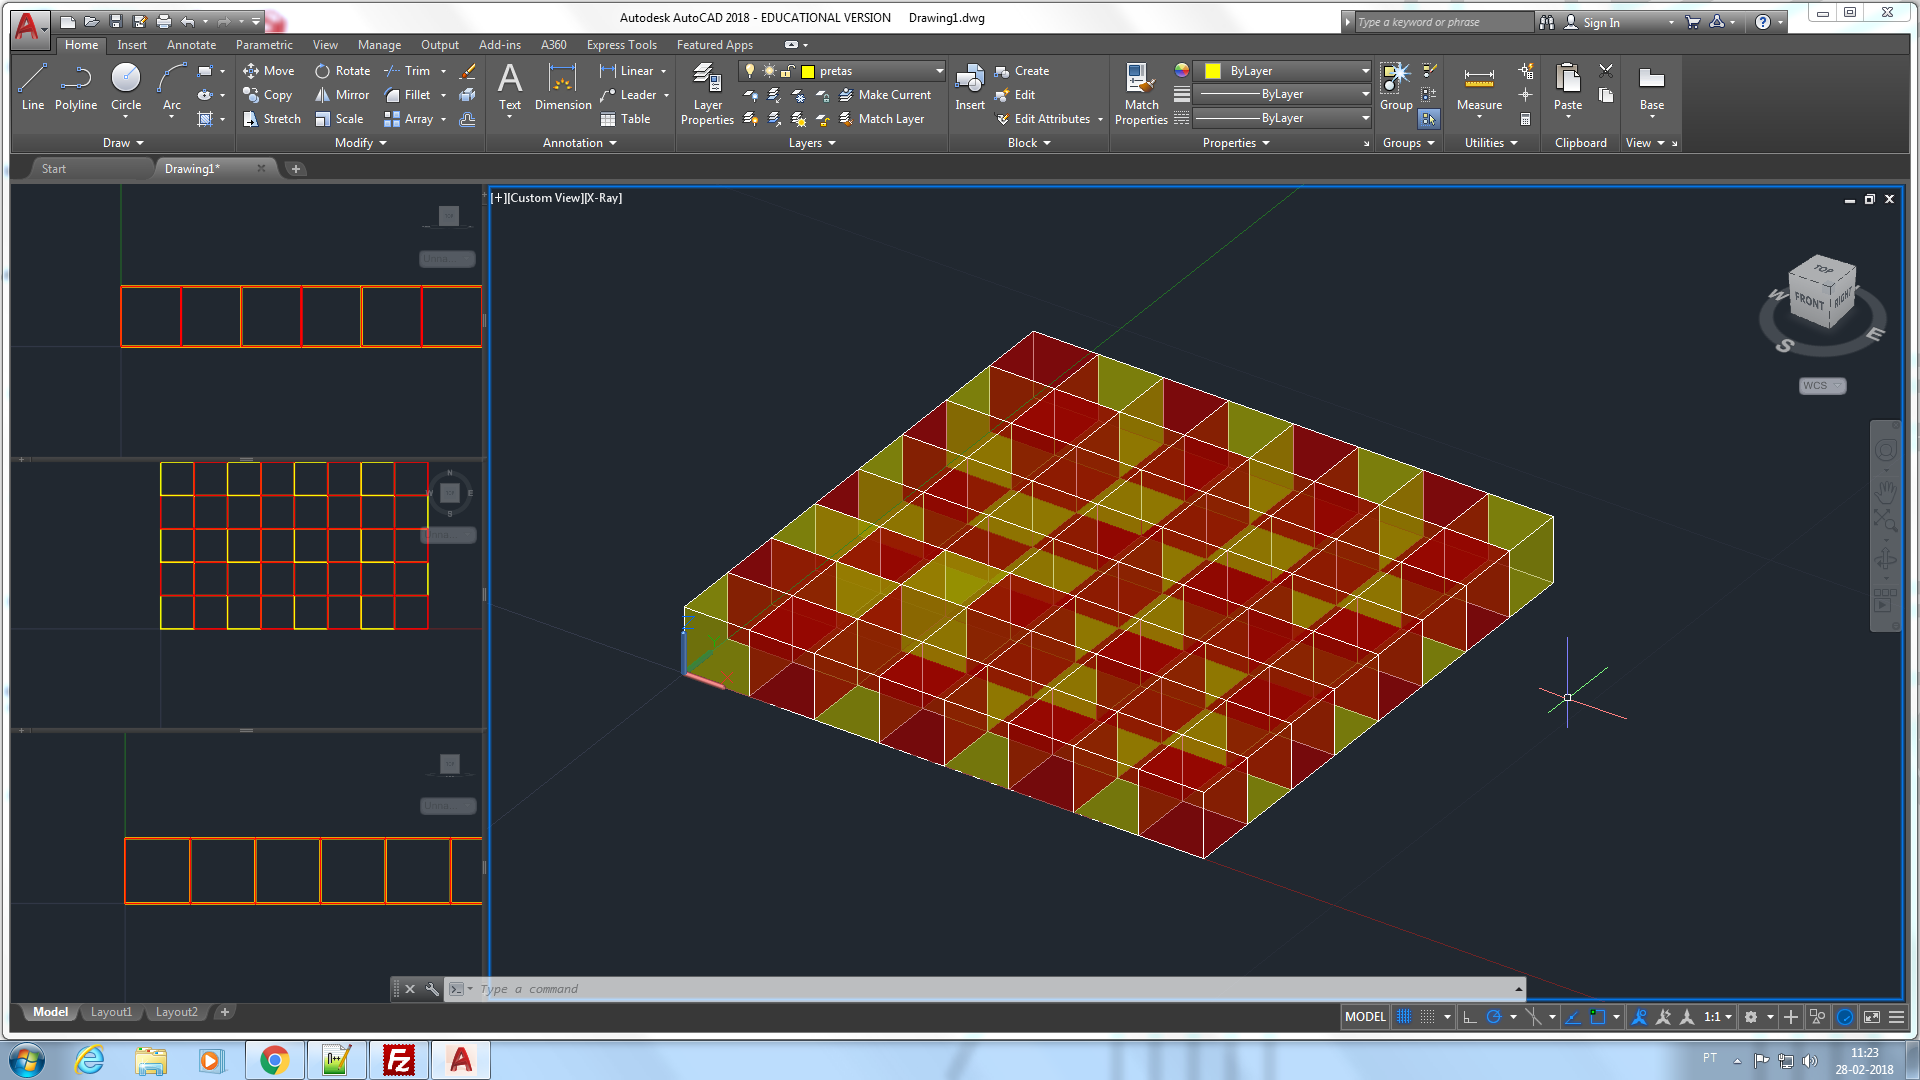This screenshot has height=1080, width=1920.
Task: Click the Layout1 tab
Action: click(x=109, y=1011)
